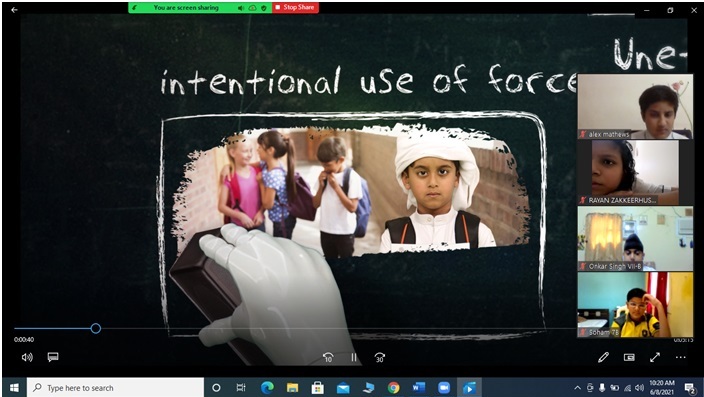Go back using top-left arrow
The height and width of the screenshot is (397, 704).
tap(14, 9)
